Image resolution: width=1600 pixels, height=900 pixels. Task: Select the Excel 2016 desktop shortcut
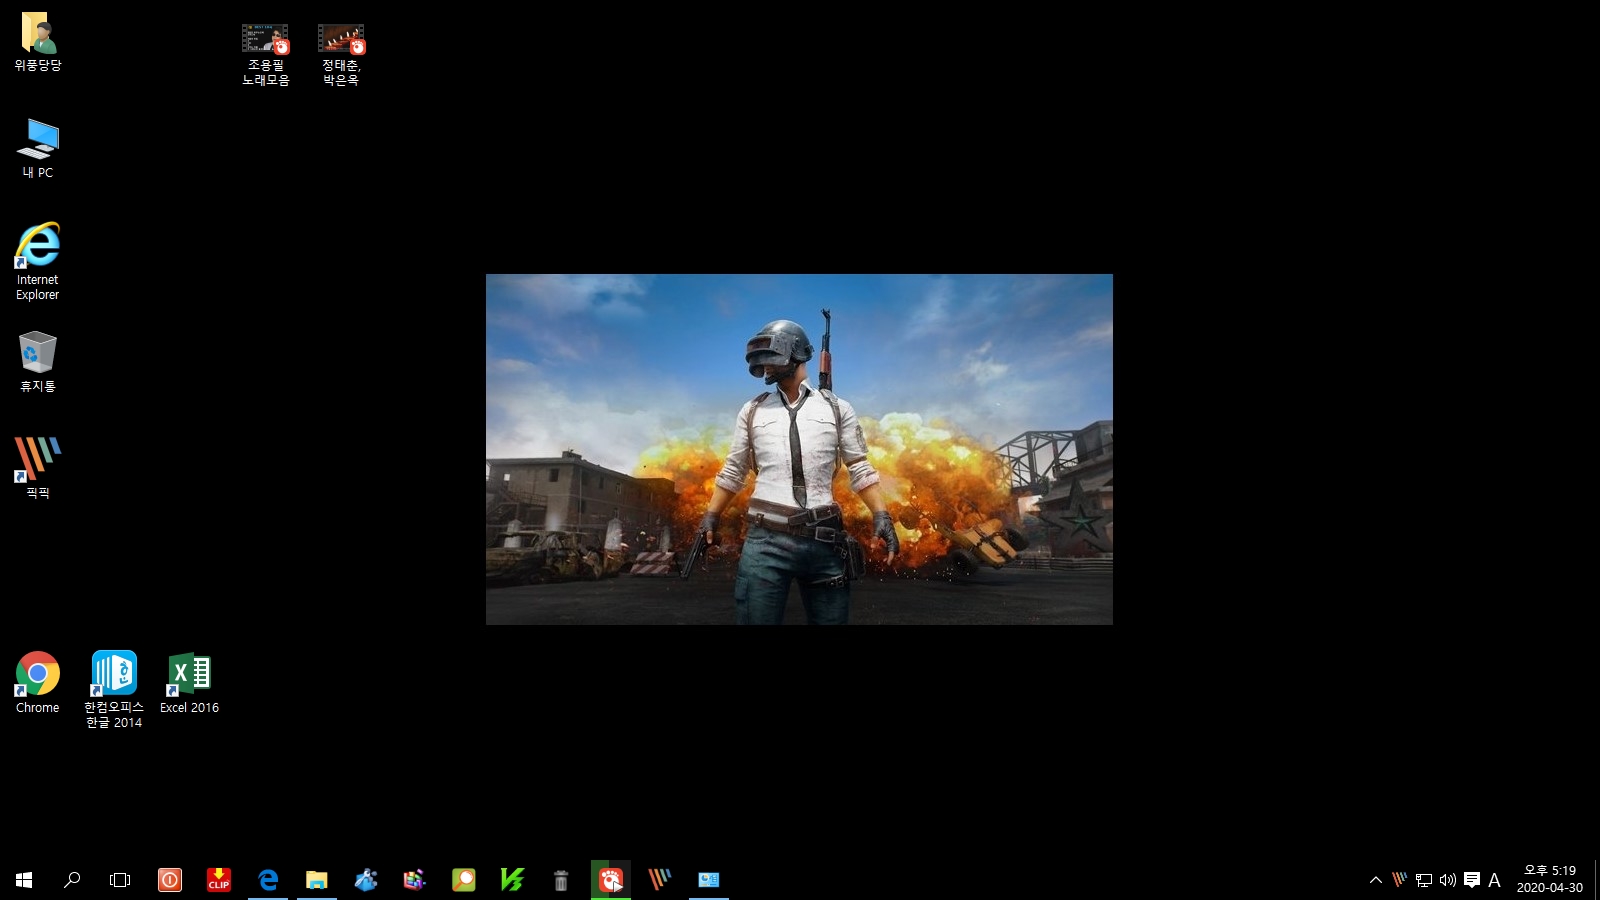tap(189, 683)
